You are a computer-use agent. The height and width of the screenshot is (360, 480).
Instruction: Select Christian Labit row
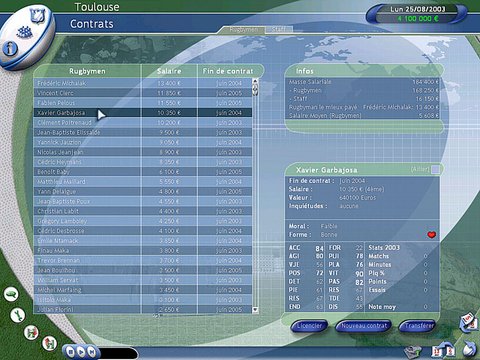[143, 211]
